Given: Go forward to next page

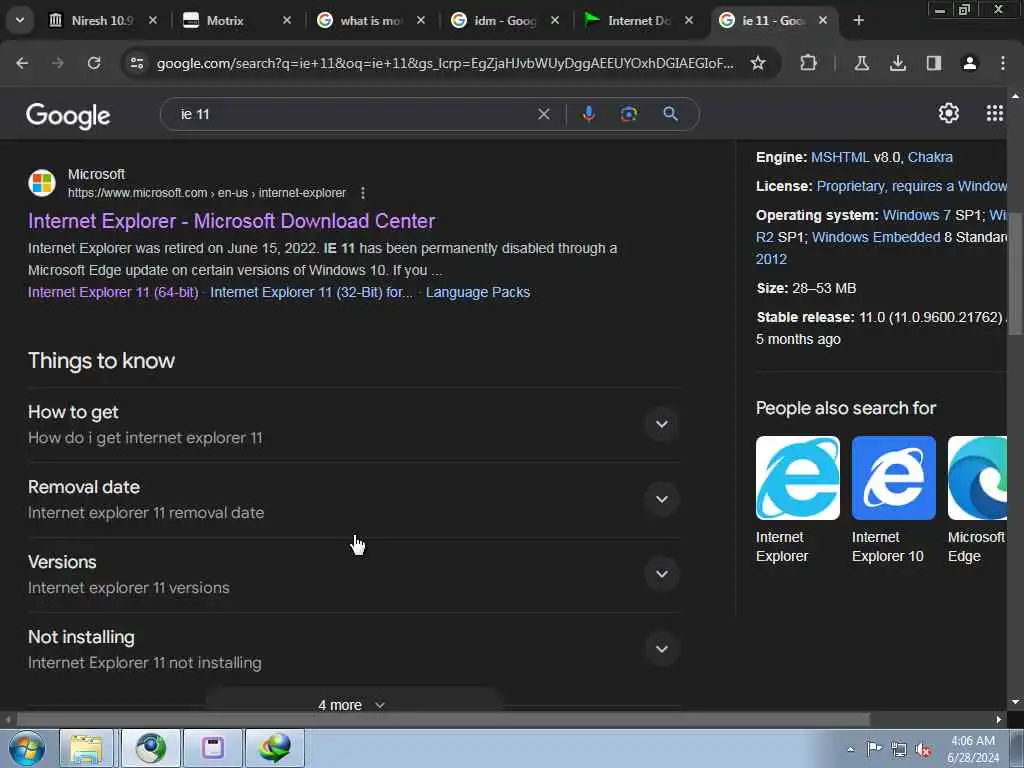Looking at the screenshot, I should pyautogui.click(x=58, y=63).
